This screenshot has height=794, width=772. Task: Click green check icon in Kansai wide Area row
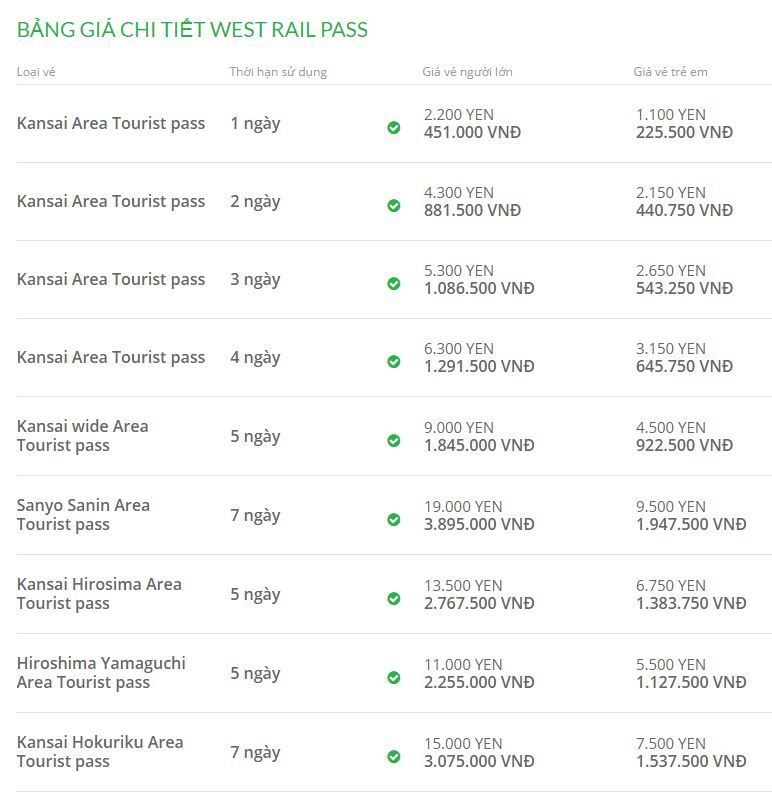(394, 441)
